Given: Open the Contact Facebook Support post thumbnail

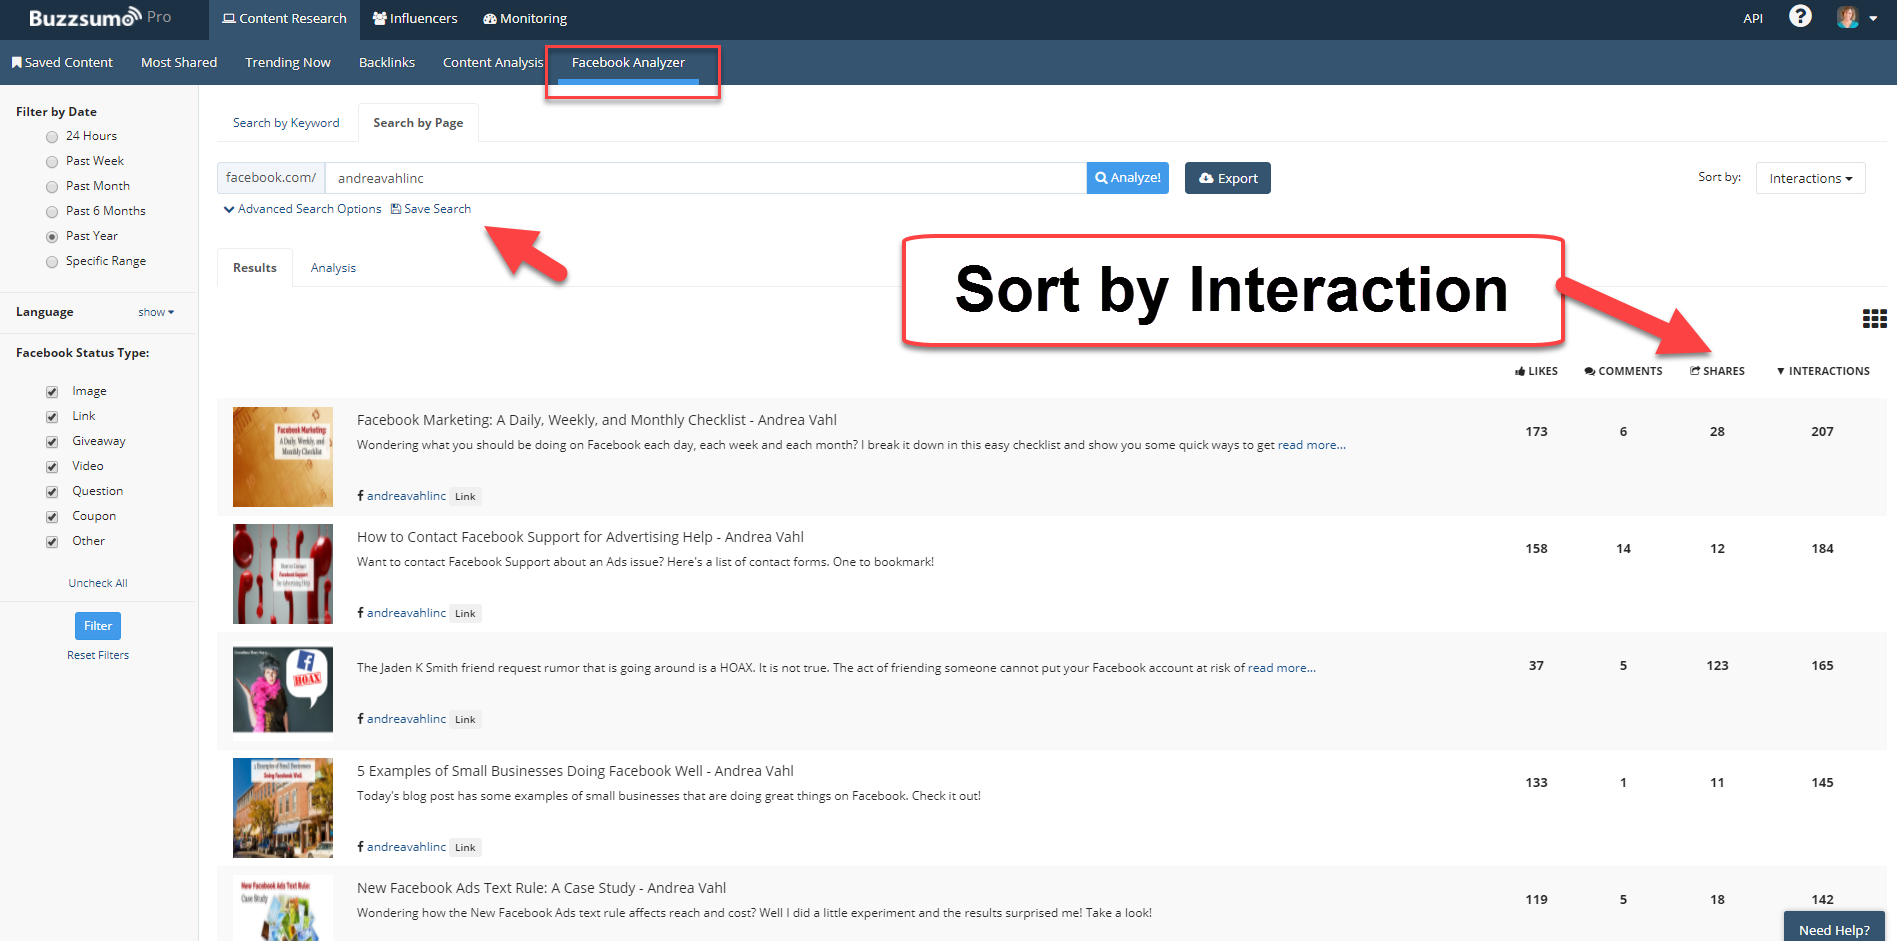Looking at the screenshot, I should tap(283, 574).
